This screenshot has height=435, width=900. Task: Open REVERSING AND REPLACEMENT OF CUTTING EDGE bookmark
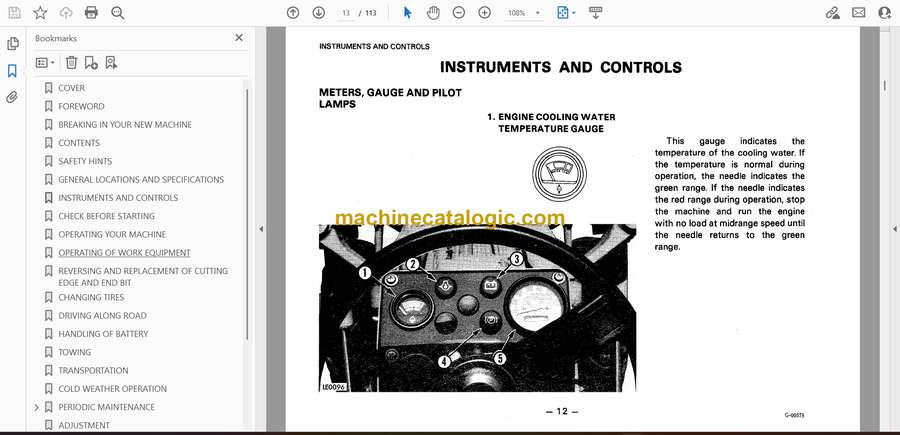[143, 277]
